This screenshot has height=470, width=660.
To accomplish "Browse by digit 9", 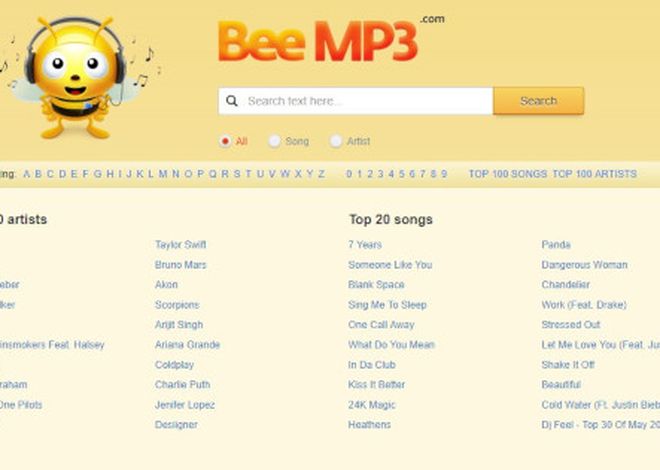I will (x=444, y=174).
